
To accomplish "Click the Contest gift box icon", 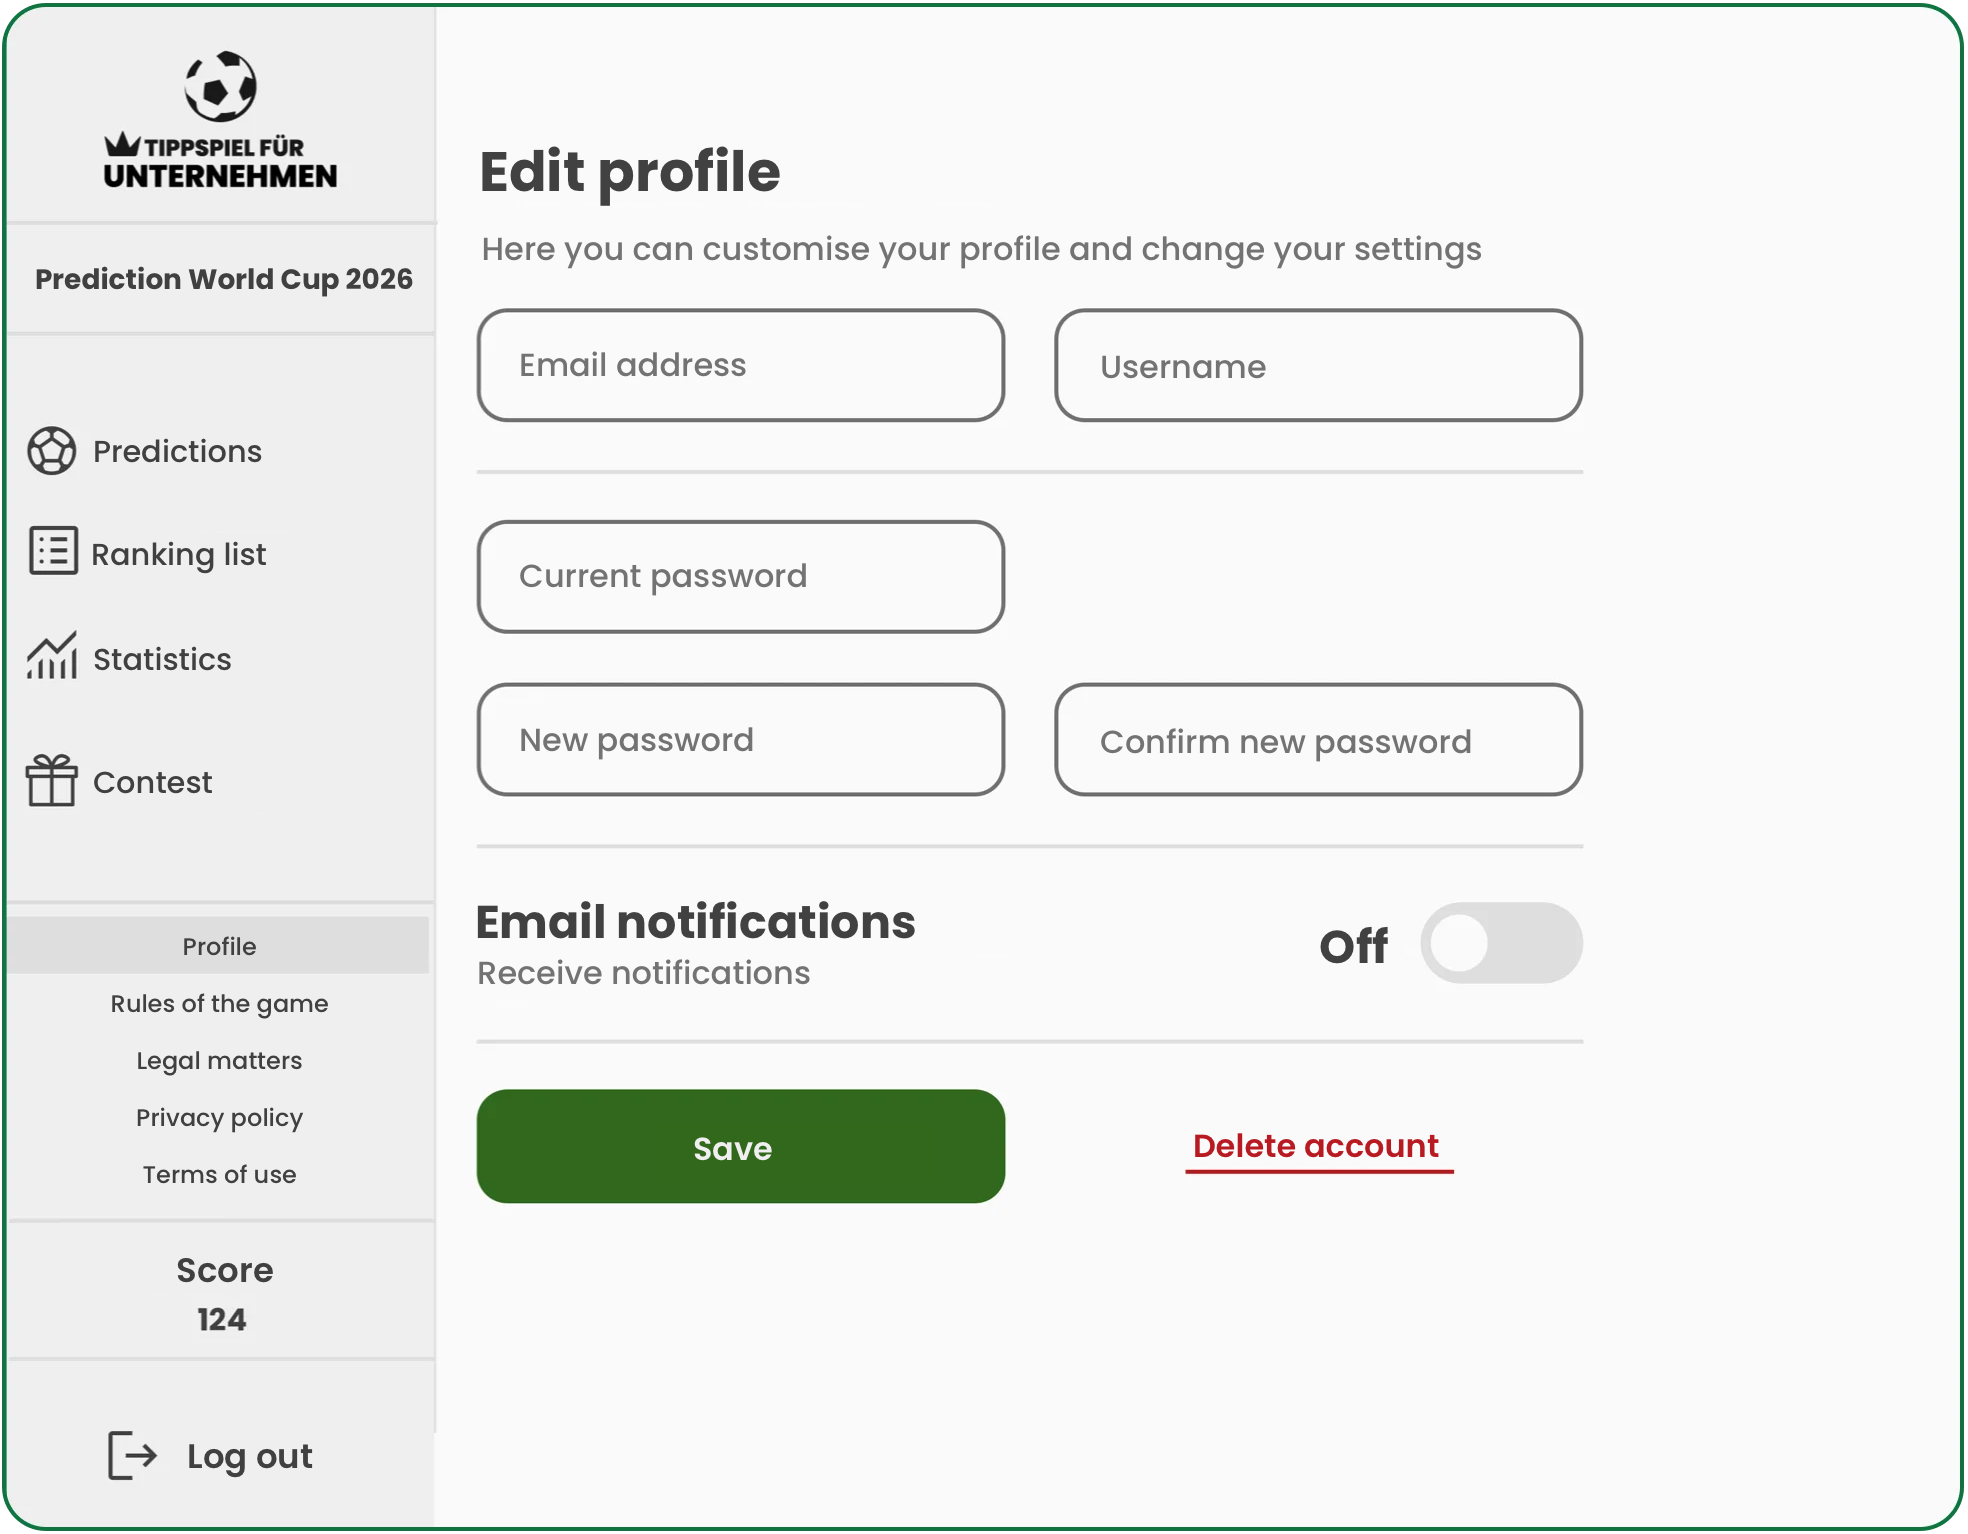I will tap(52, 780).
